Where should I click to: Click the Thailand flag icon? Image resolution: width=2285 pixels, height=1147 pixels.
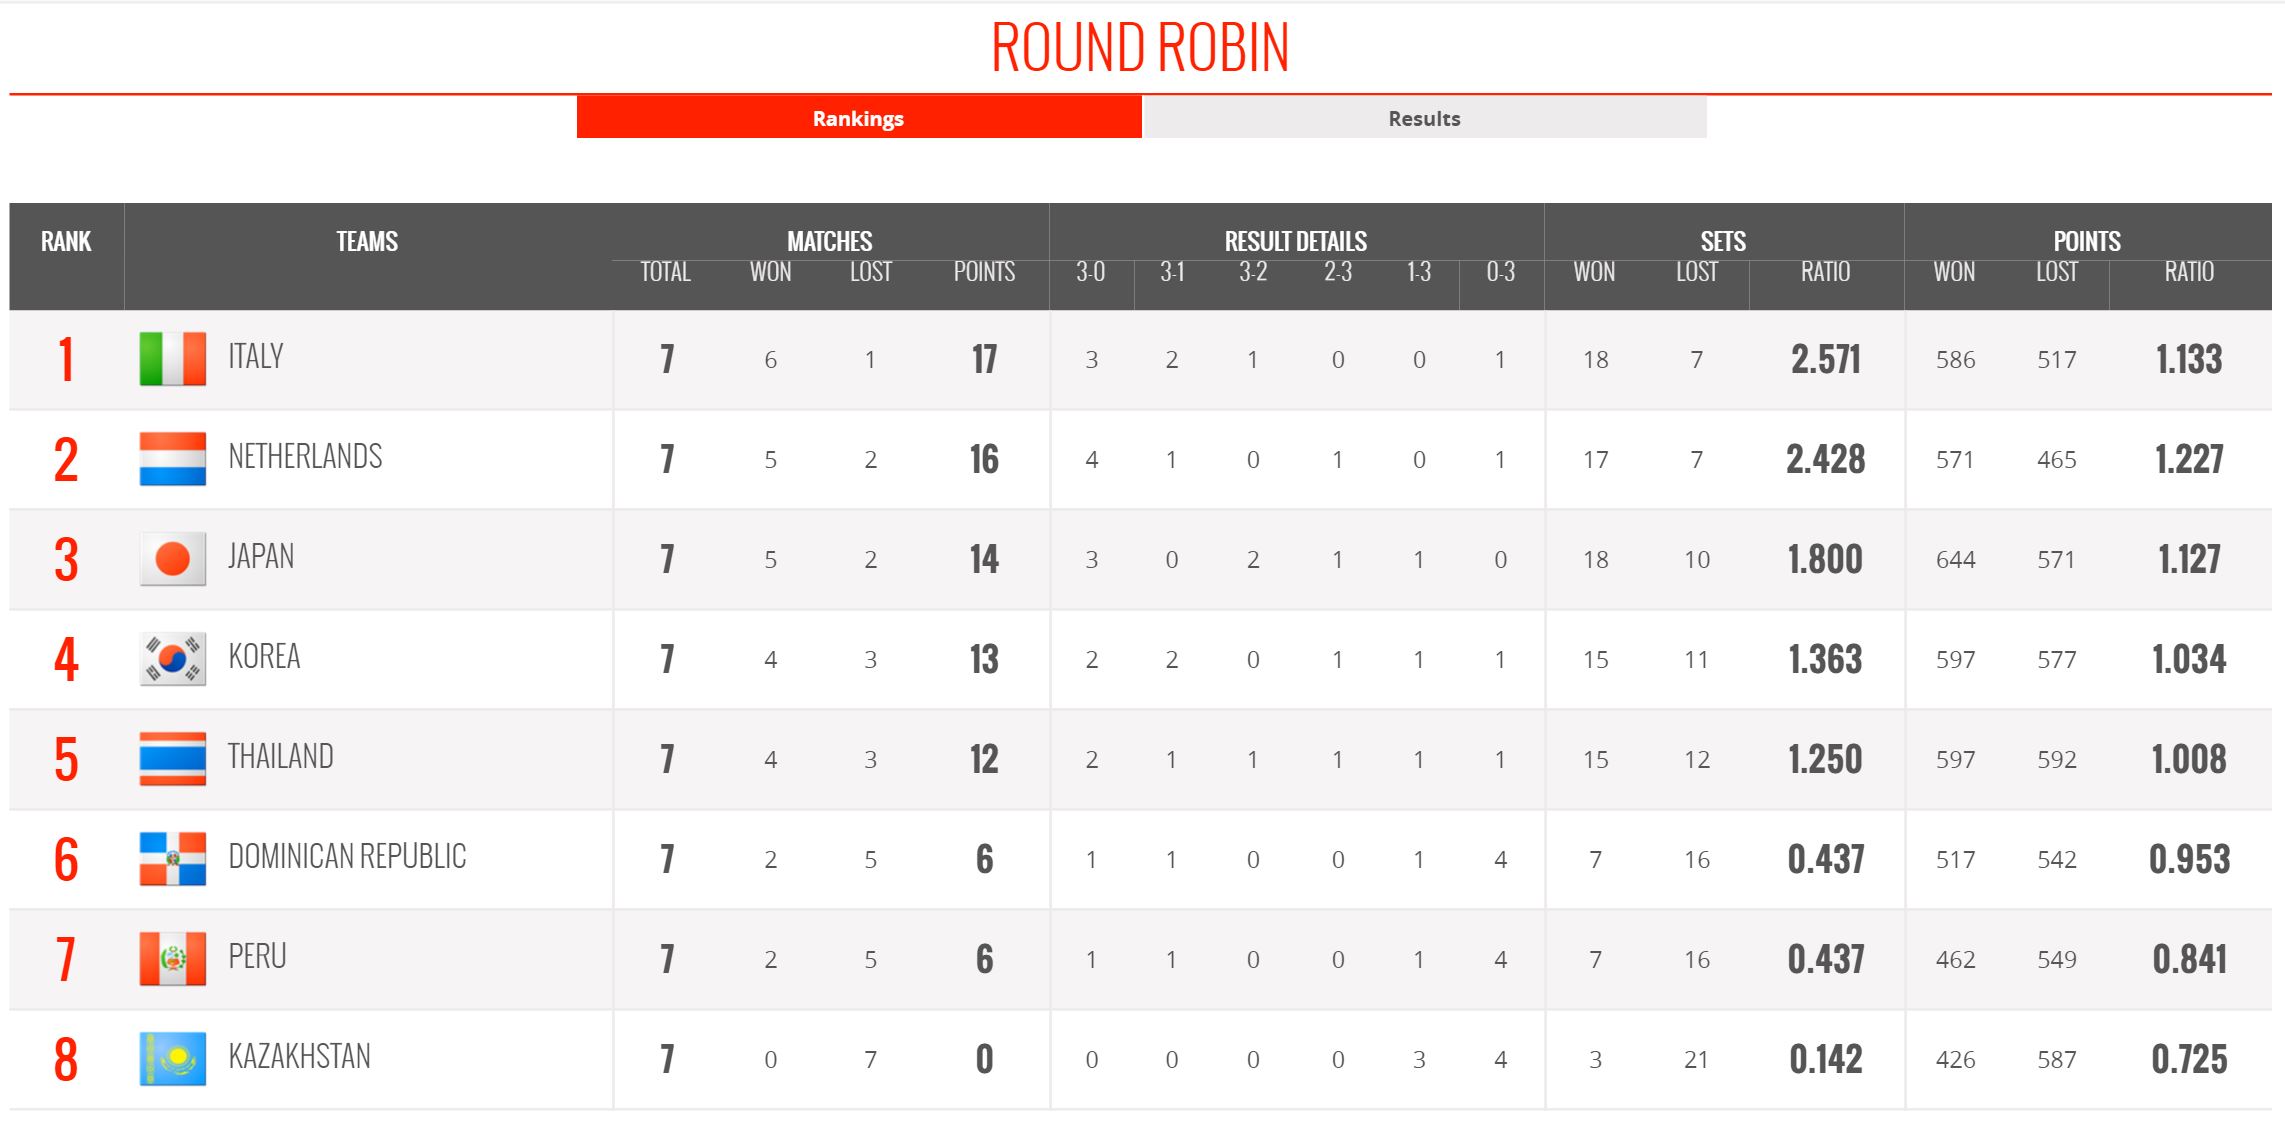(x=173, y=758)
